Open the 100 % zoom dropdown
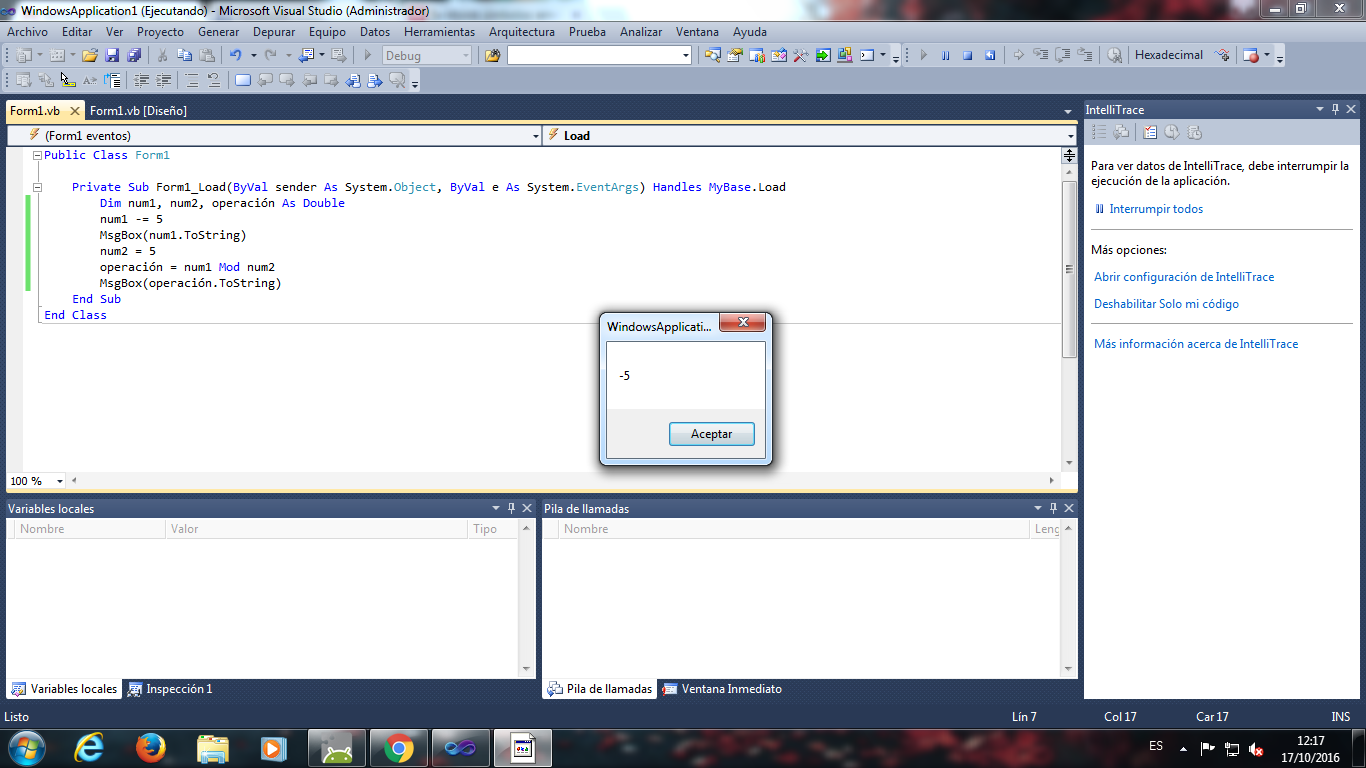 (60, 482)
